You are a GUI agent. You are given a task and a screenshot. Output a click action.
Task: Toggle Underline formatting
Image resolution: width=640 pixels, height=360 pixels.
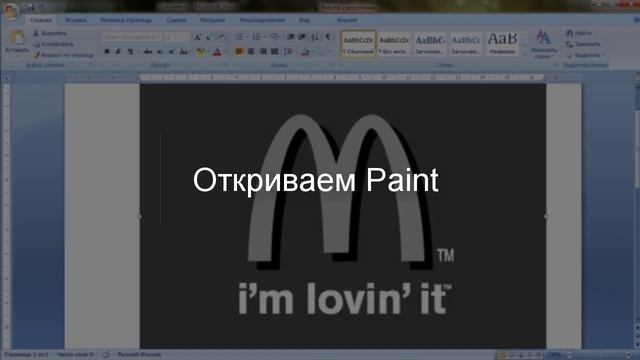pyautogui.click(x=130, y=52)
